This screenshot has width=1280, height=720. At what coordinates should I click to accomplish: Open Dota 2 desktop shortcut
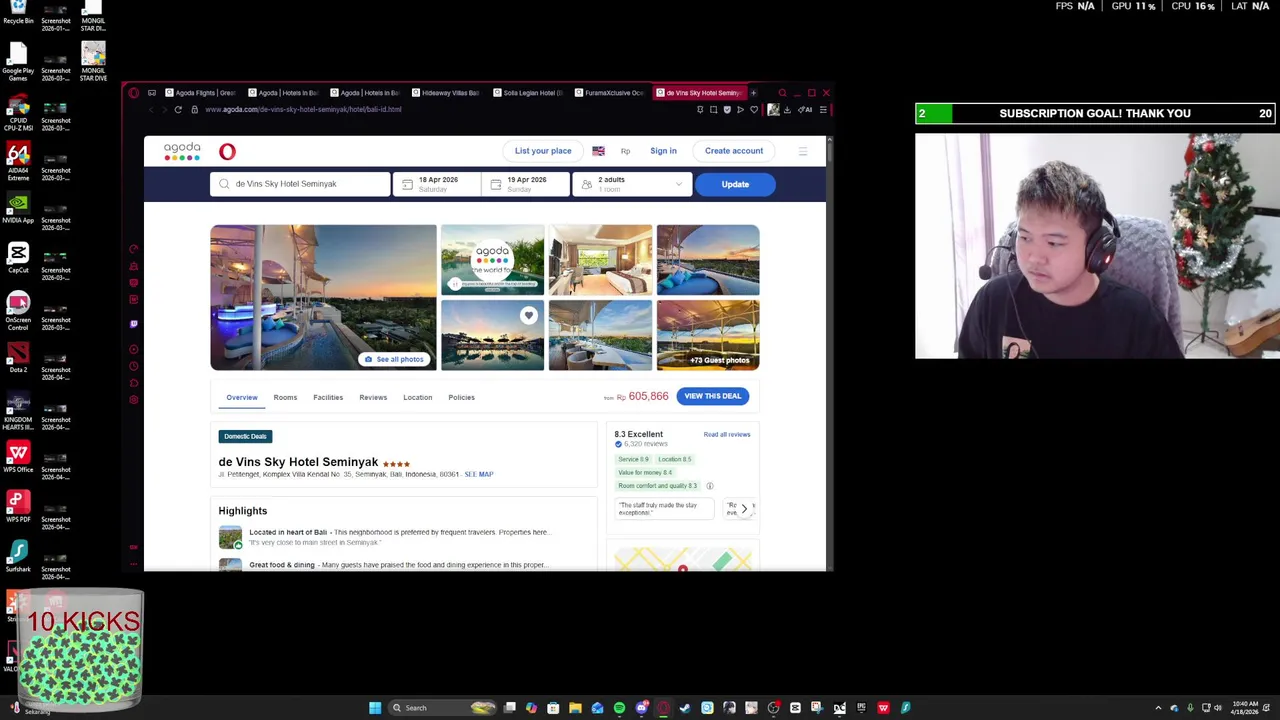[18, 358]
